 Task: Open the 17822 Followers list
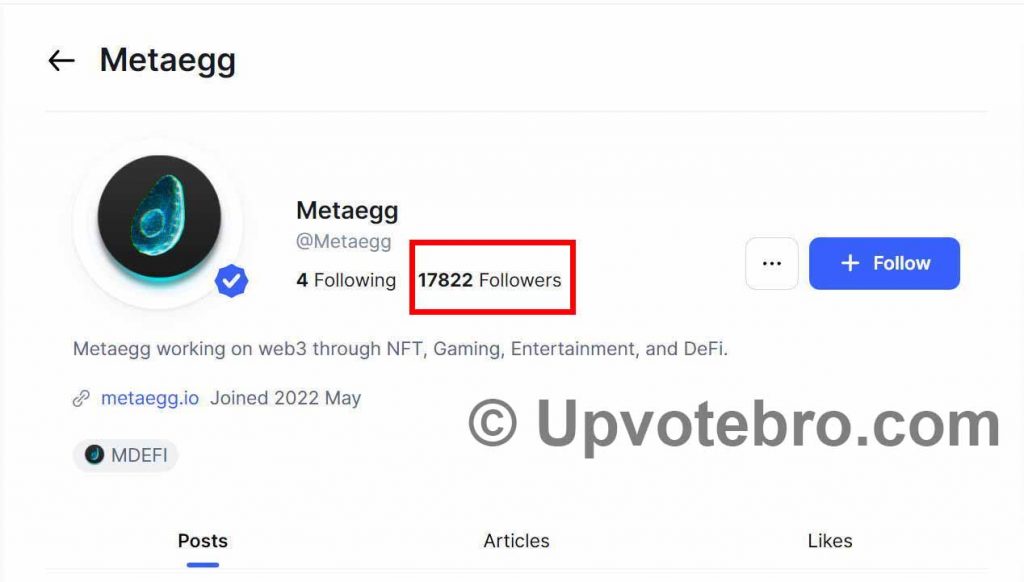tap(490, 280)
